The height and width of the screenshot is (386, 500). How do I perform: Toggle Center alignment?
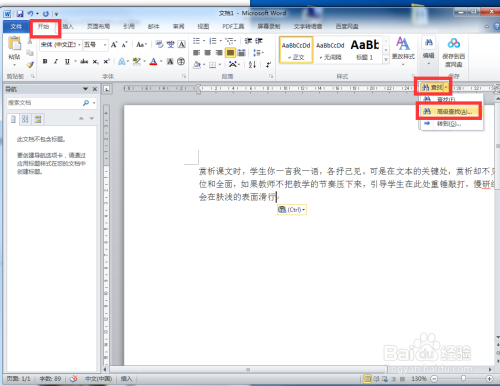point(208,53)
